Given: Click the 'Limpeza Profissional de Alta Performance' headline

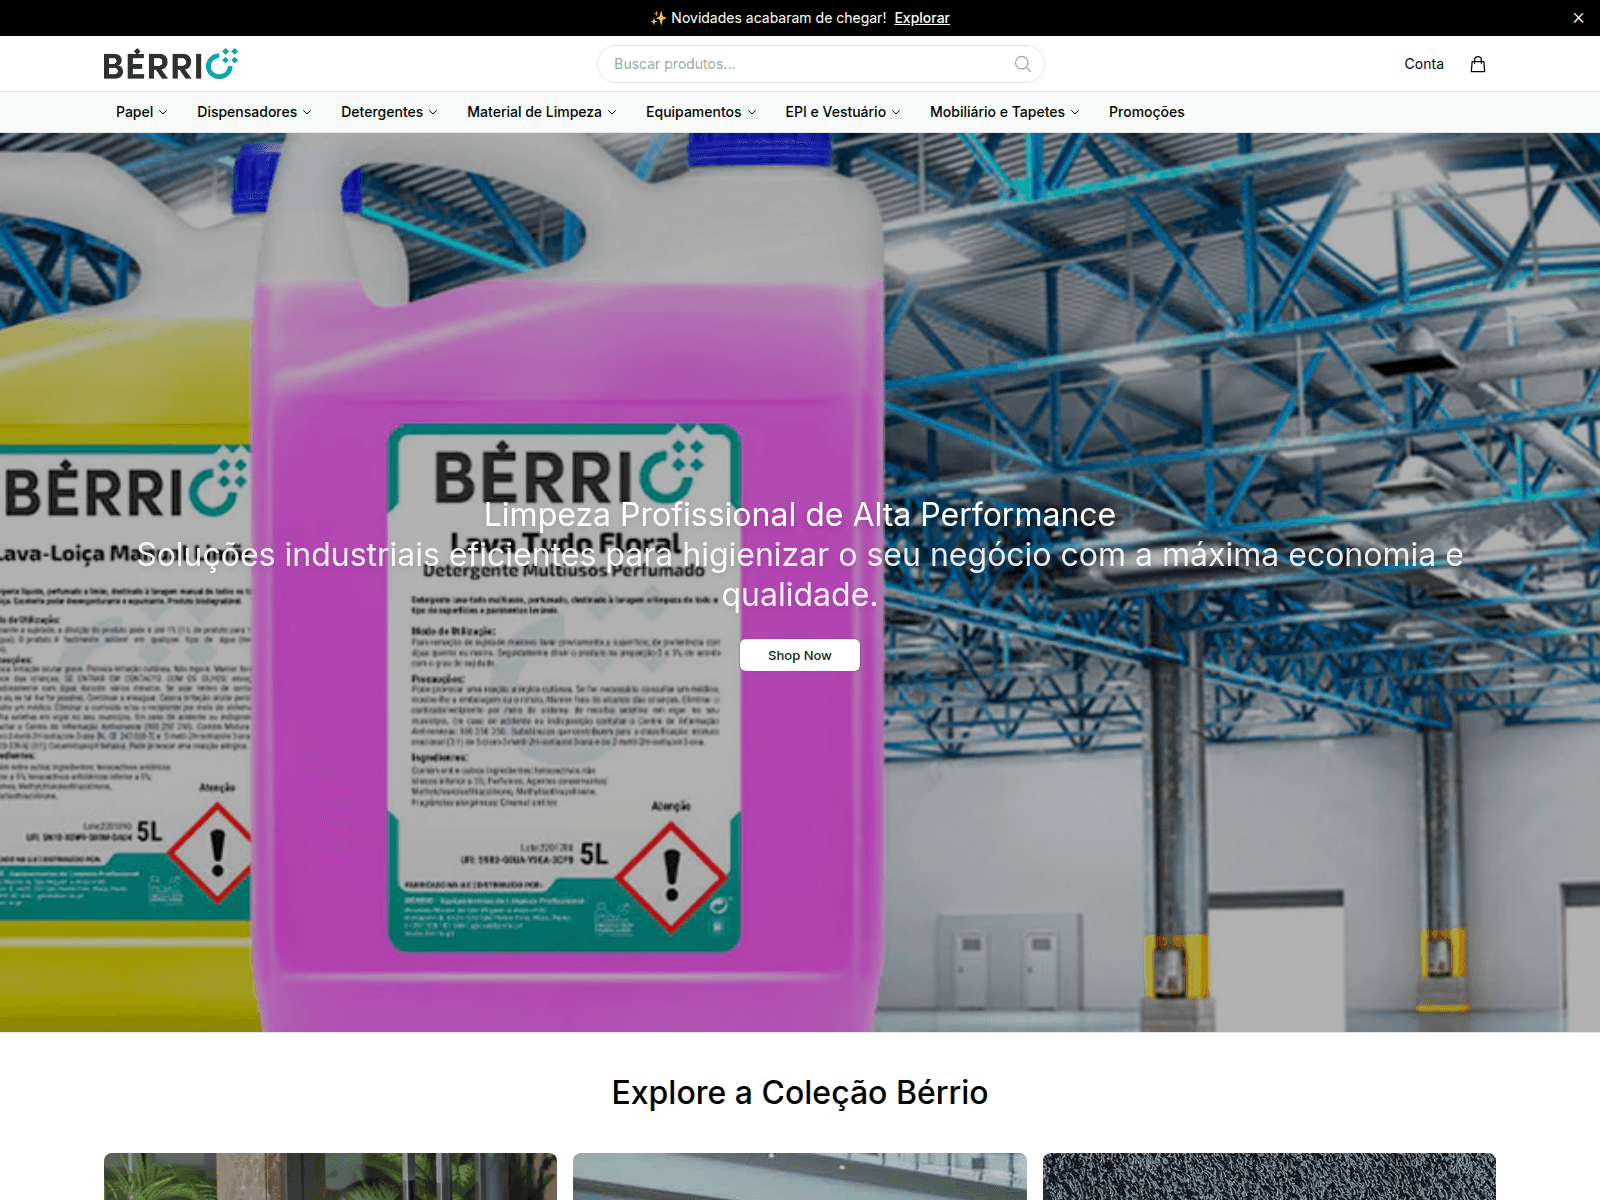Looking at the screenshot, I should [800, 514].
